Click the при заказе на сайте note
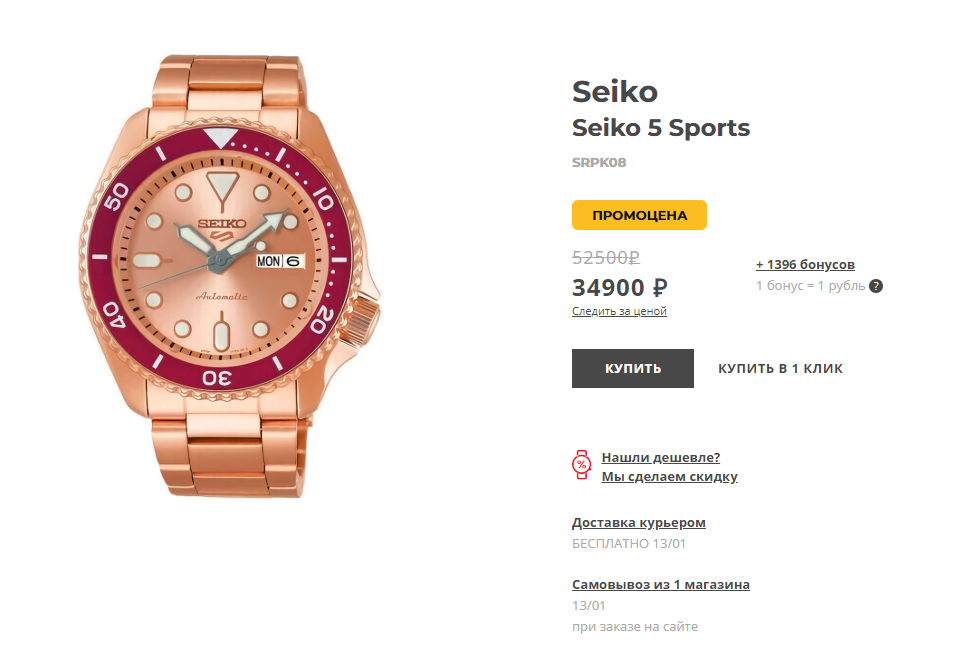Viewport: 967px width, 672px height. [634, 627]
